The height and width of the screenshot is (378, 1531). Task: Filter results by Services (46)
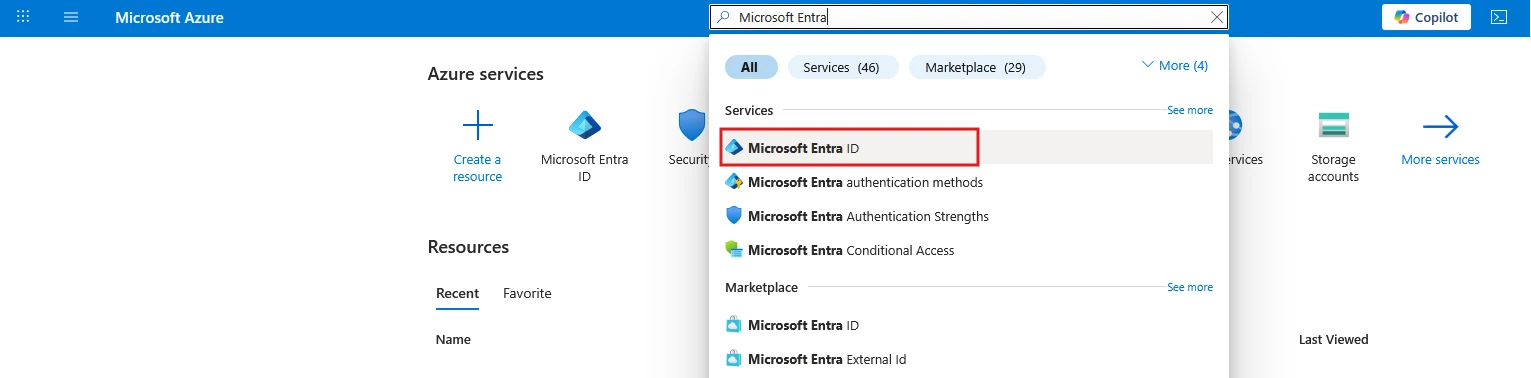point(843,67)
